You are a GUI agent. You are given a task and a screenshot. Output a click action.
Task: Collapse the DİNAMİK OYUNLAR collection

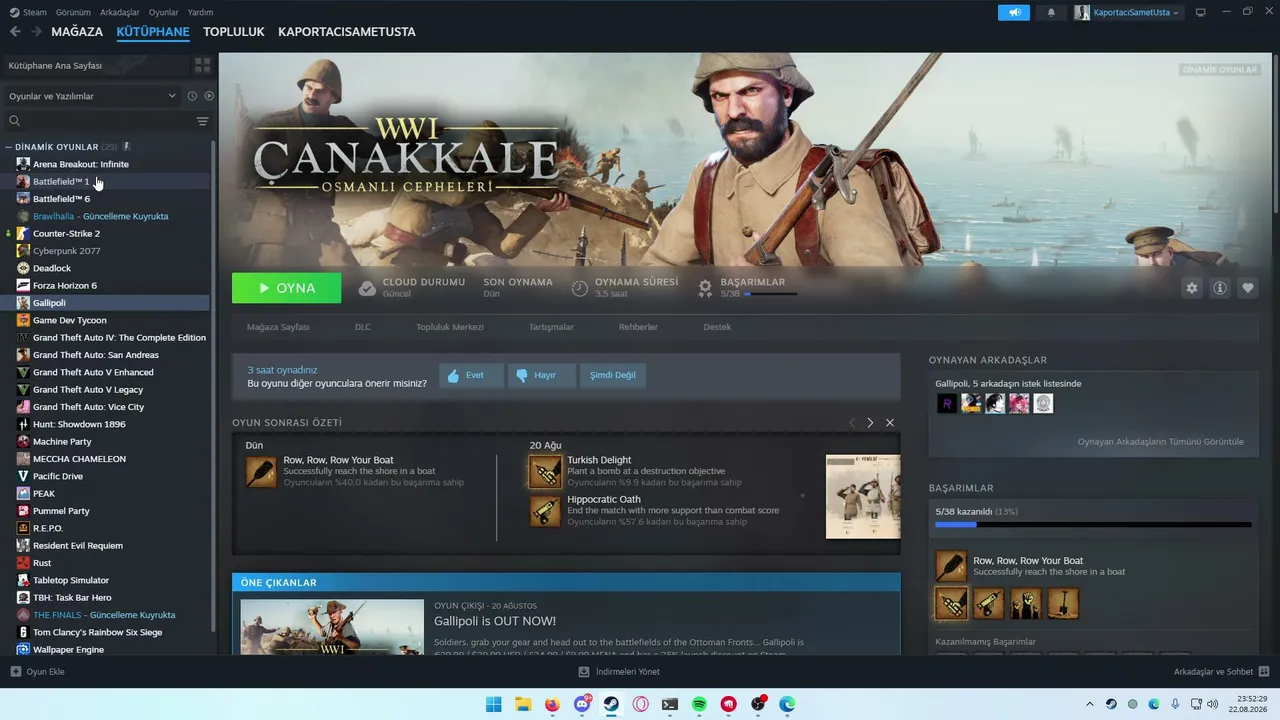point(8,147)
